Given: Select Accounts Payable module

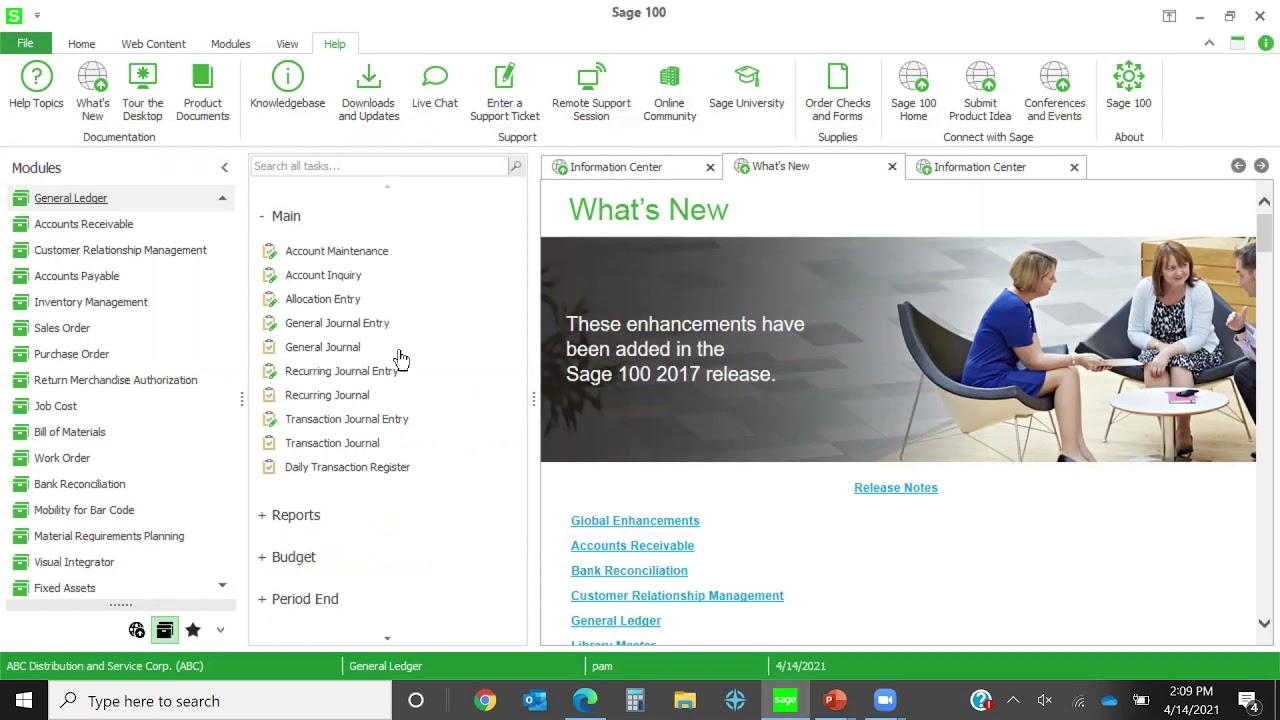Looking at the screenshot, I should [76, 276].
